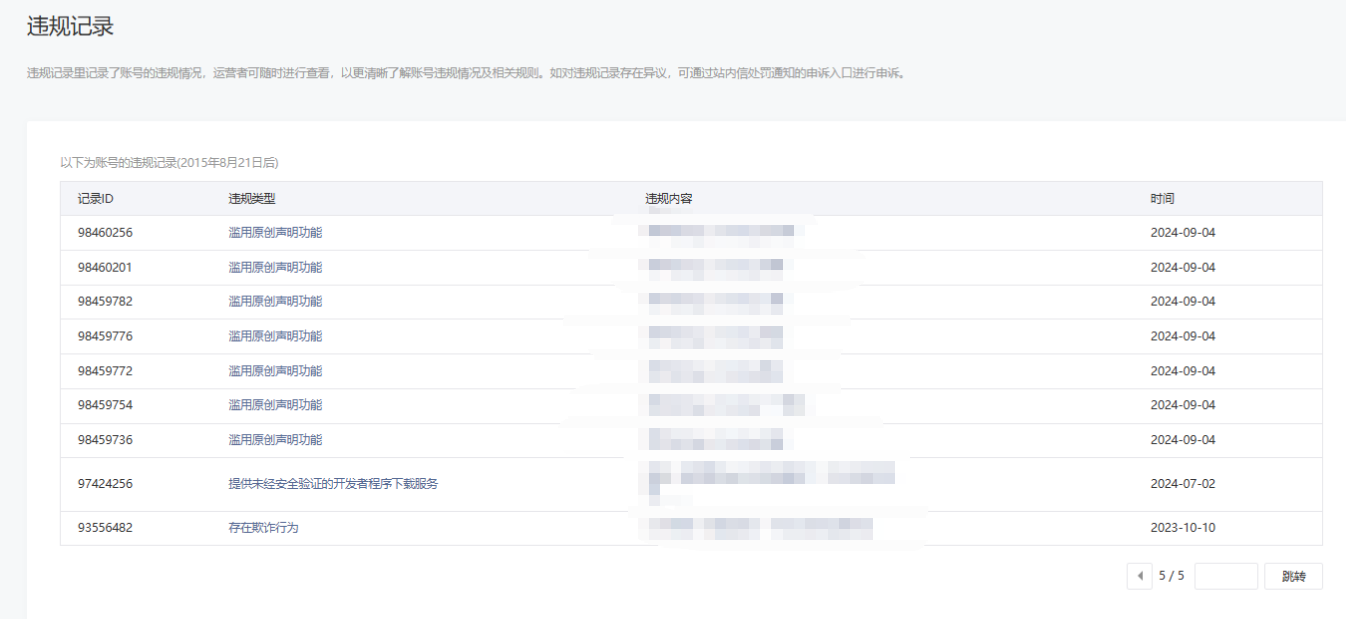Click the 2023-10-10 date cell
The height and width of the screenshot is (619, 1346).
[x=1183, y=528]
